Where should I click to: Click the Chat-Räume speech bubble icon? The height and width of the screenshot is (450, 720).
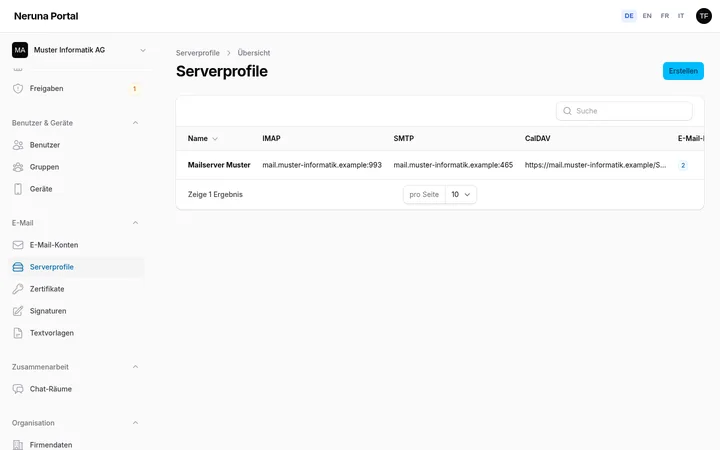point(18,389)
